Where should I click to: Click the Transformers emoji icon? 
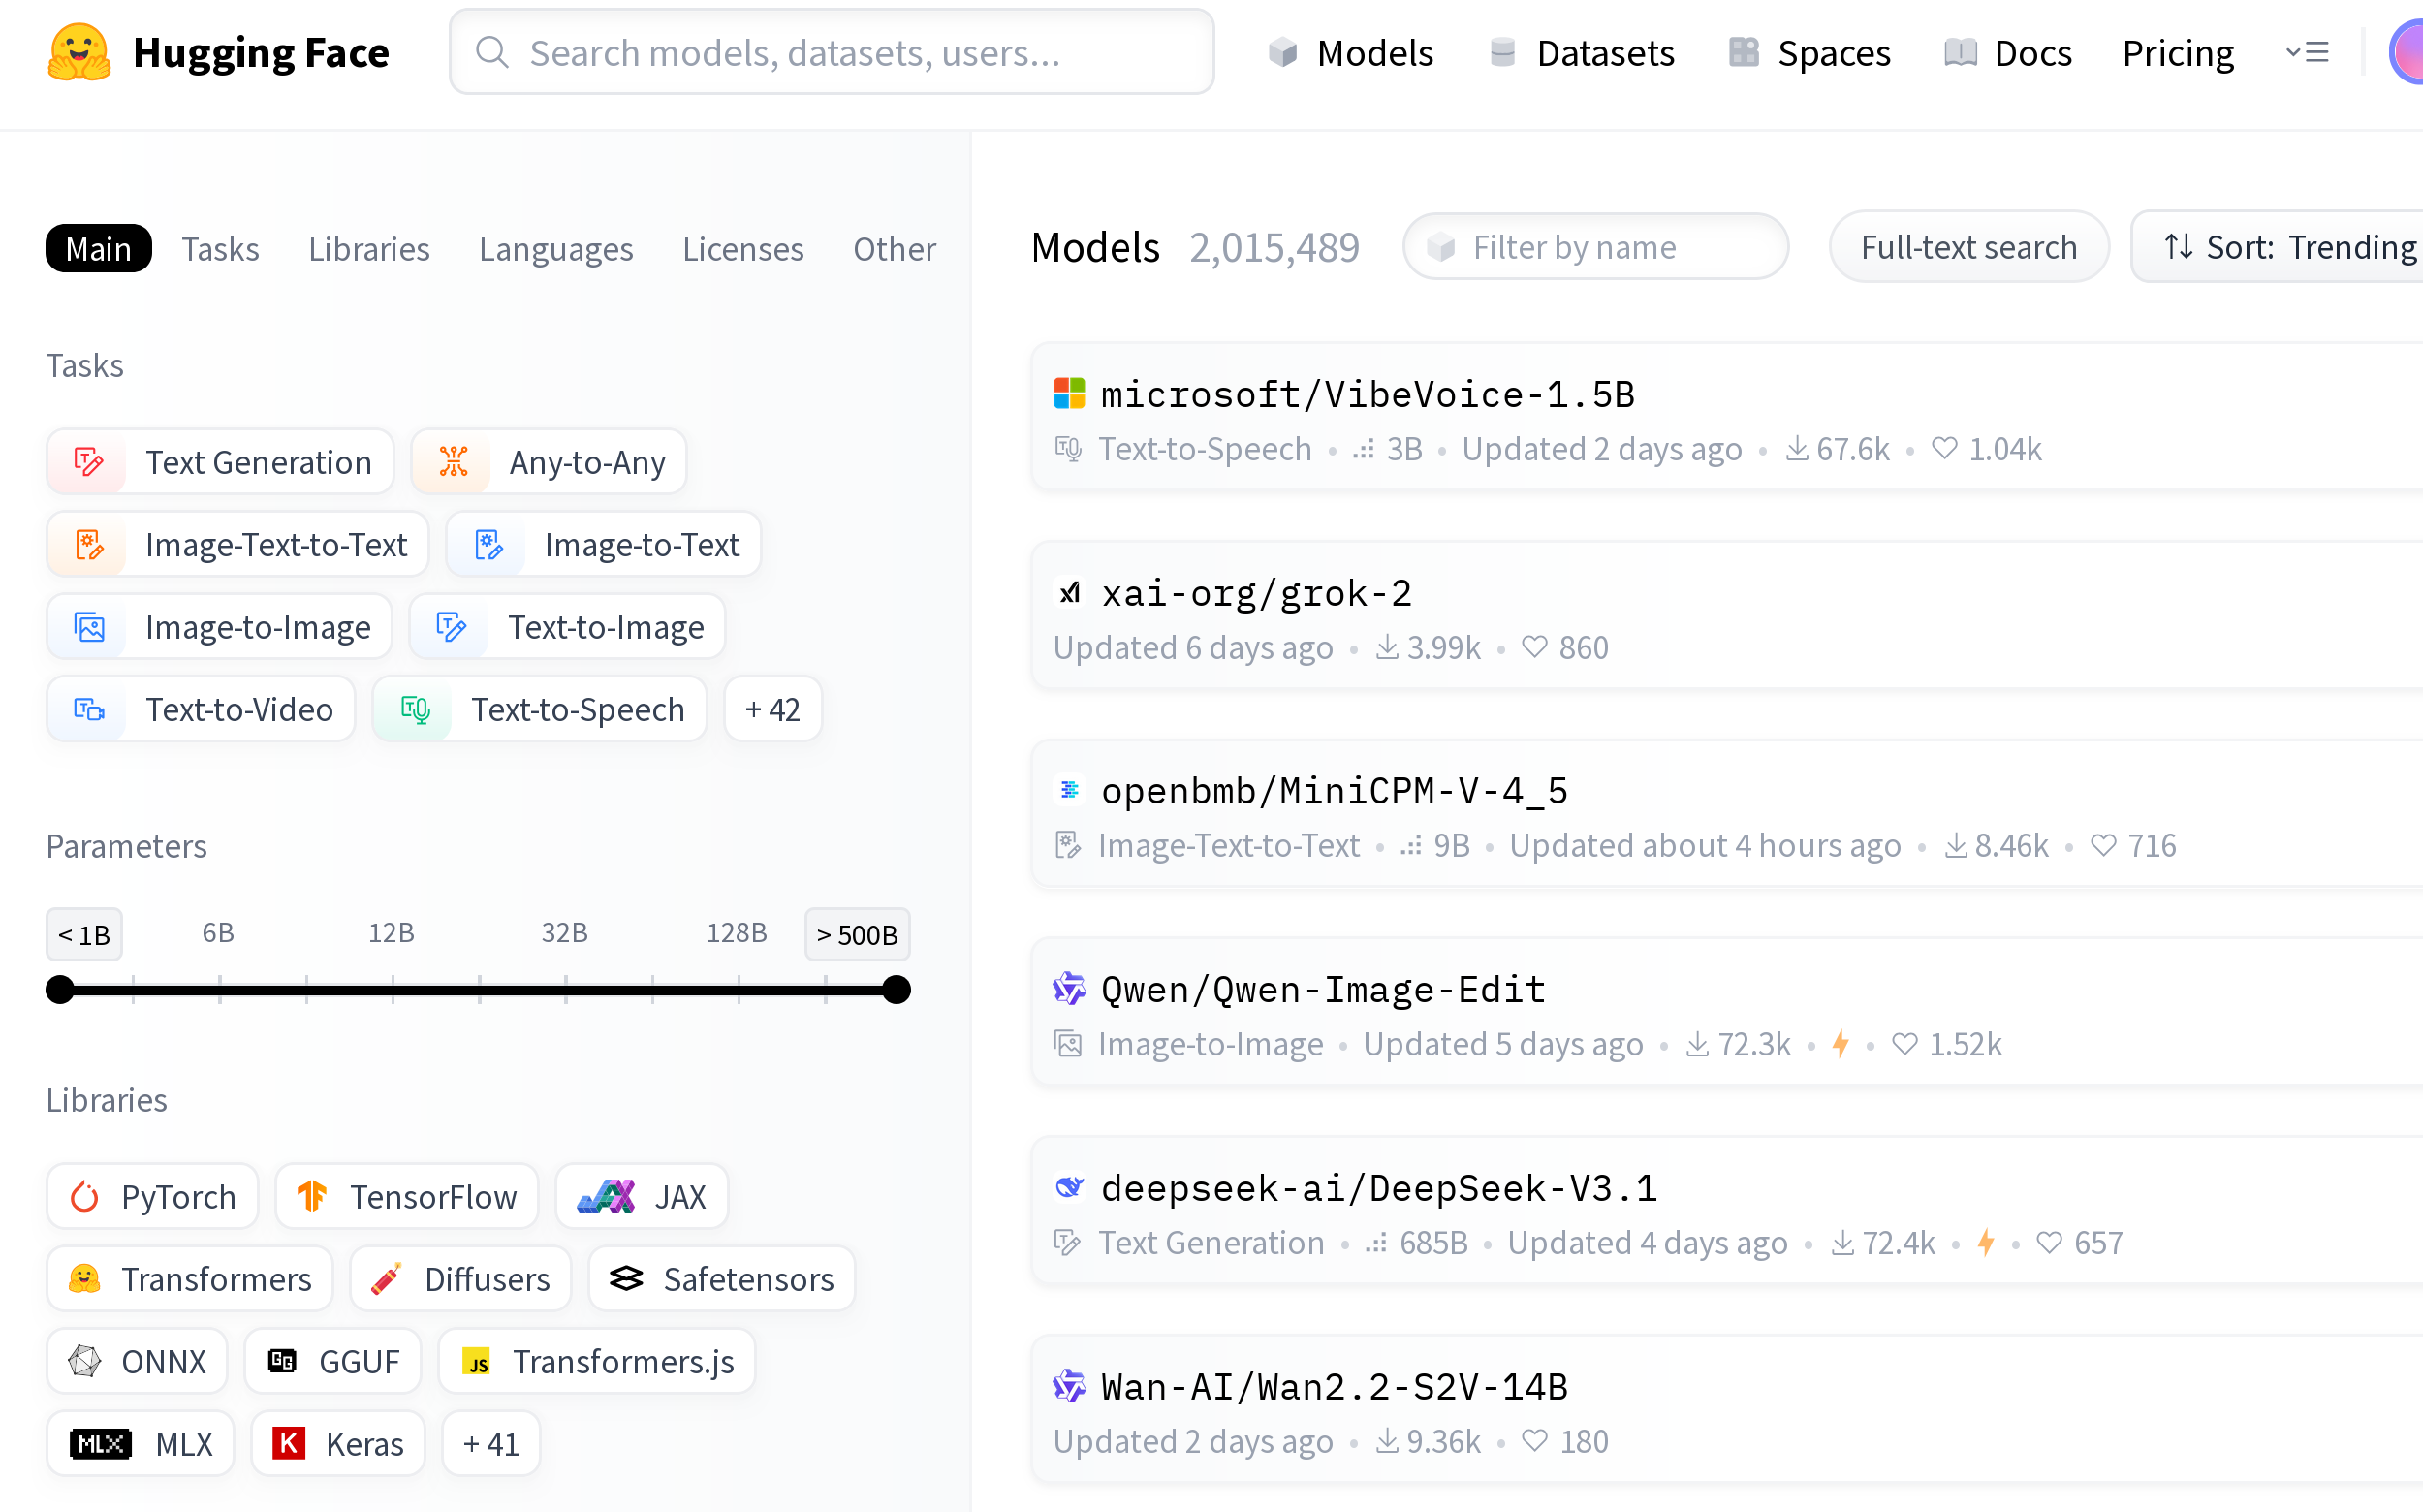coord(85,1279)
